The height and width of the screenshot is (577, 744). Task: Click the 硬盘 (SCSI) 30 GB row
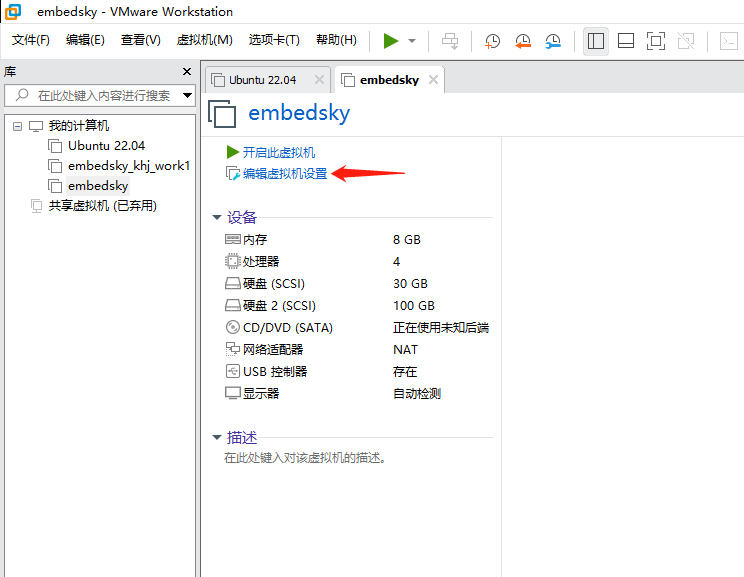click(358, 284)
